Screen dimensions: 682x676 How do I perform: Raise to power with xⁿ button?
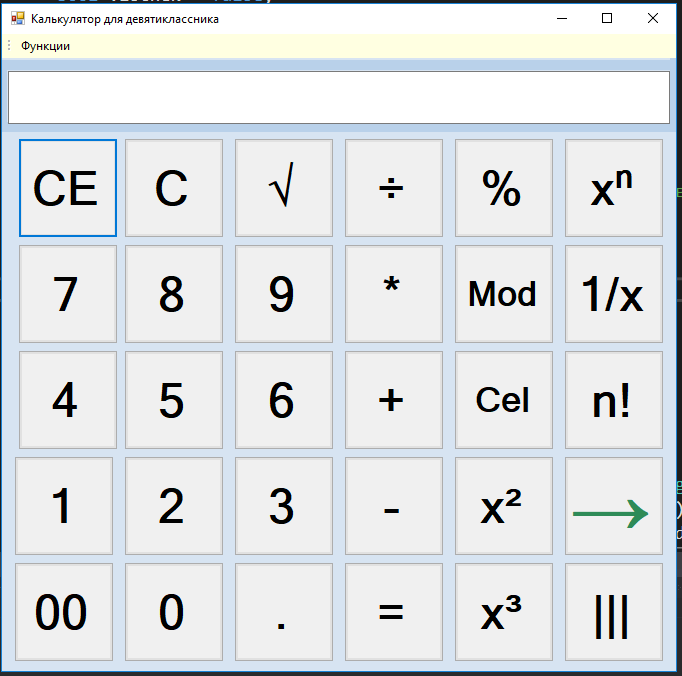(614, 188)
